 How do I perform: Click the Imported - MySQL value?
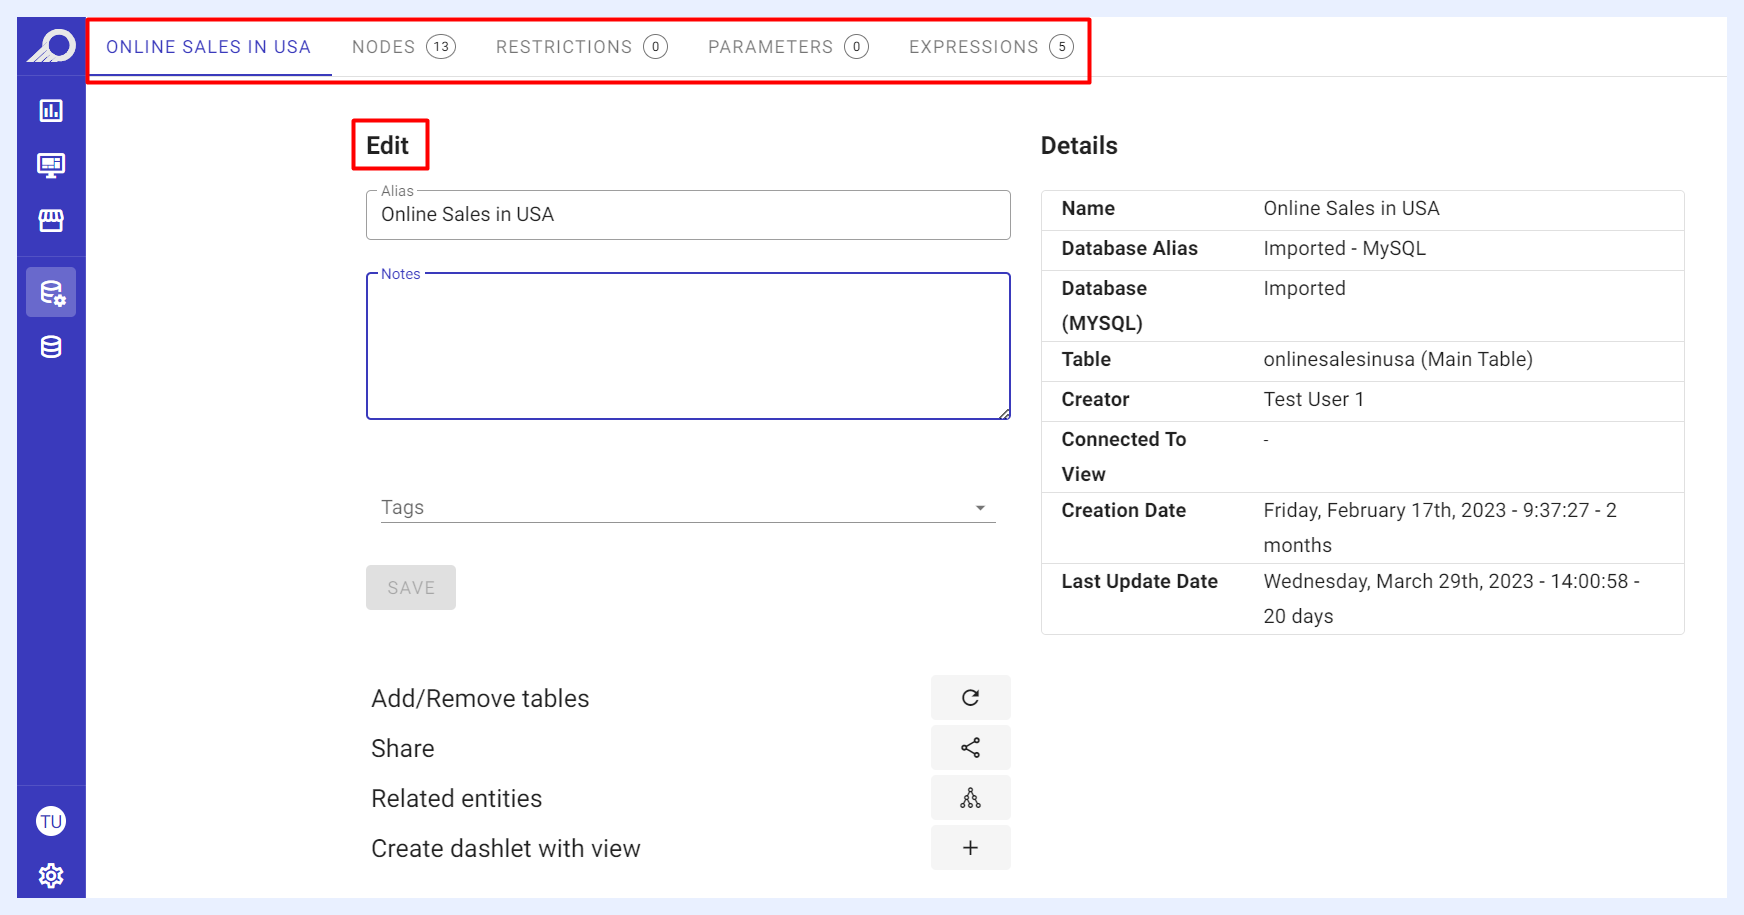(x=1344, y=248)
